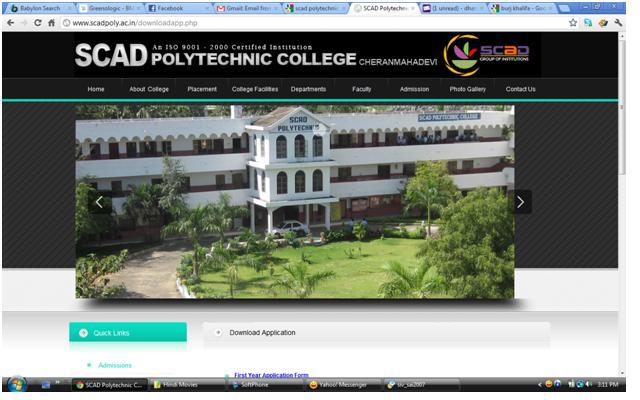Open the Departments menu item
The image size is (640, 400).
(x=308, y=89)
